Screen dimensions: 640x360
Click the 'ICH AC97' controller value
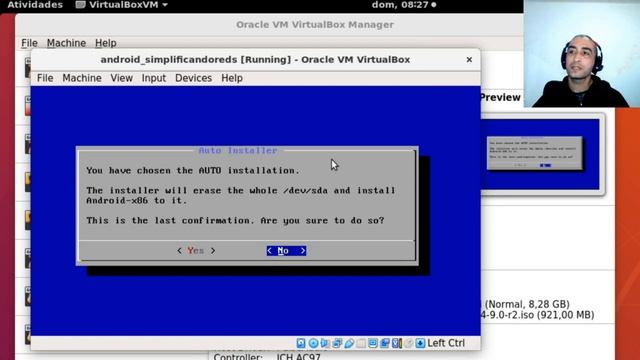[x=298, y=357]
